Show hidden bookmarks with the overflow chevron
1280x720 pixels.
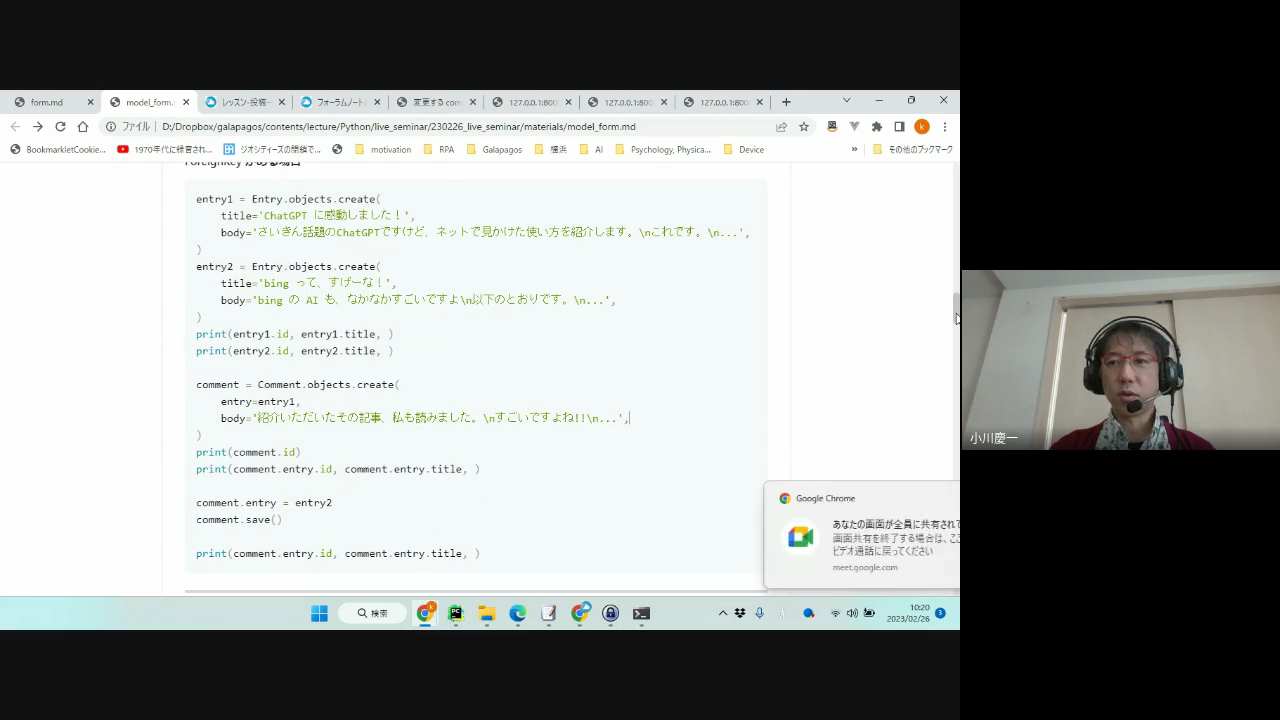click(x=854, y=150)
